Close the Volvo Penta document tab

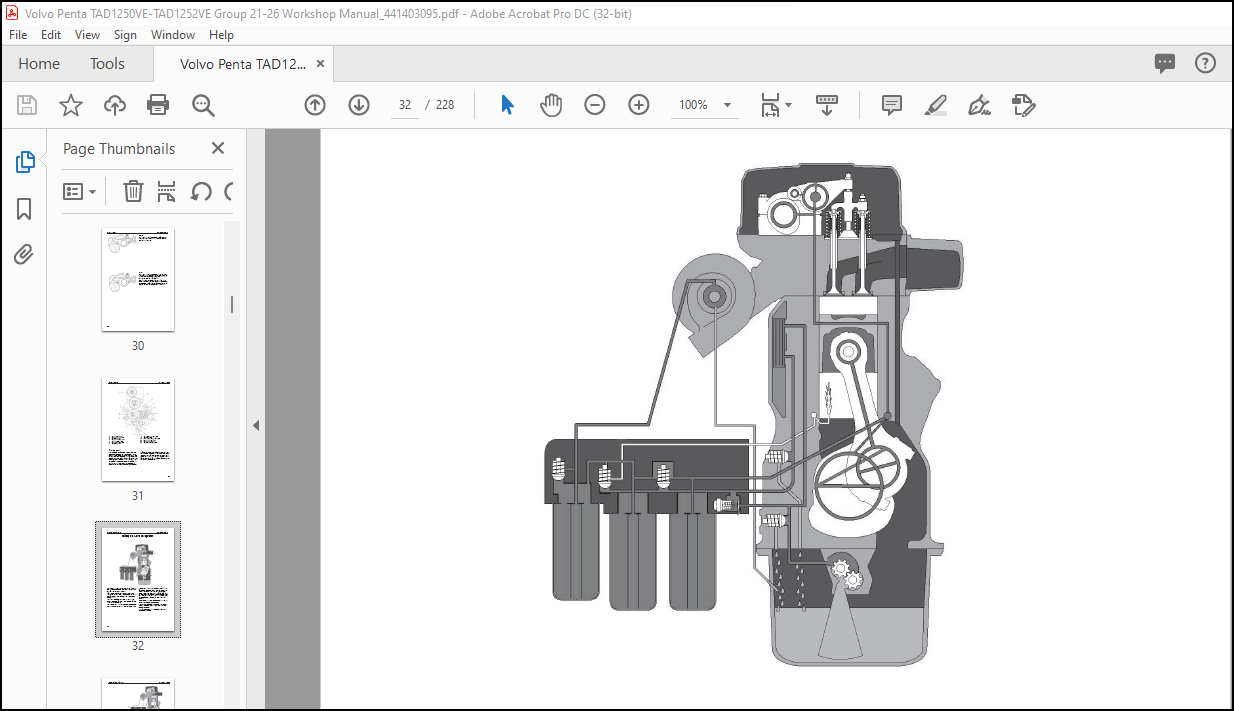(x=320, y=64)
